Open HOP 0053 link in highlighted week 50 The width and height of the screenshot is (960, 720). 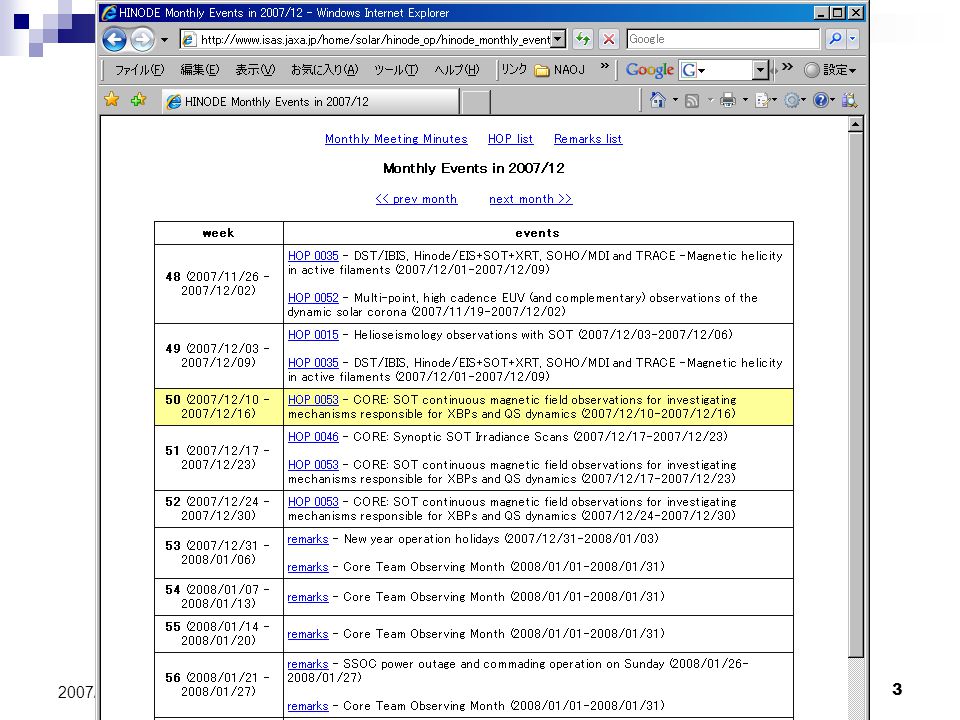point(313,400)
